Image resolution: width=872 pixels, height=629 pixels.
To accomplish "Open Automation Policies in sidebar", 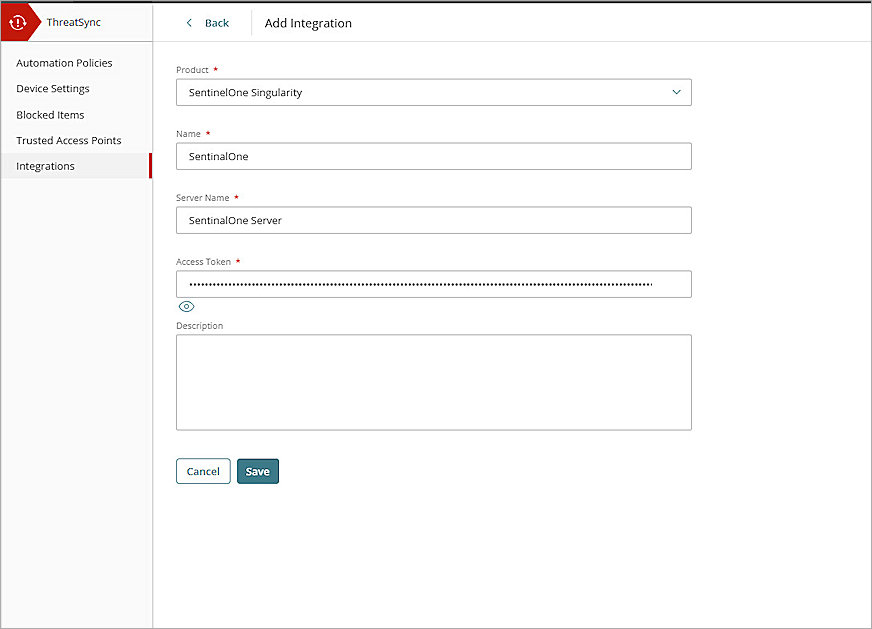I will coord(64,63).
